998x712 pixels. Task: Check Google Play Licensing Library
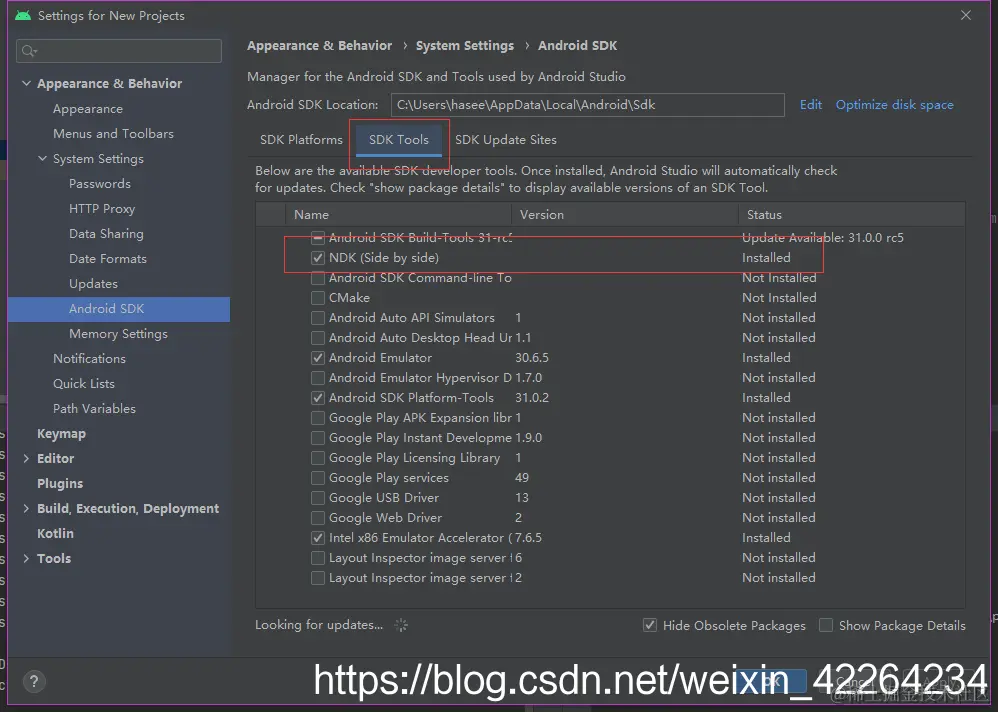click(x=318, y=458)
